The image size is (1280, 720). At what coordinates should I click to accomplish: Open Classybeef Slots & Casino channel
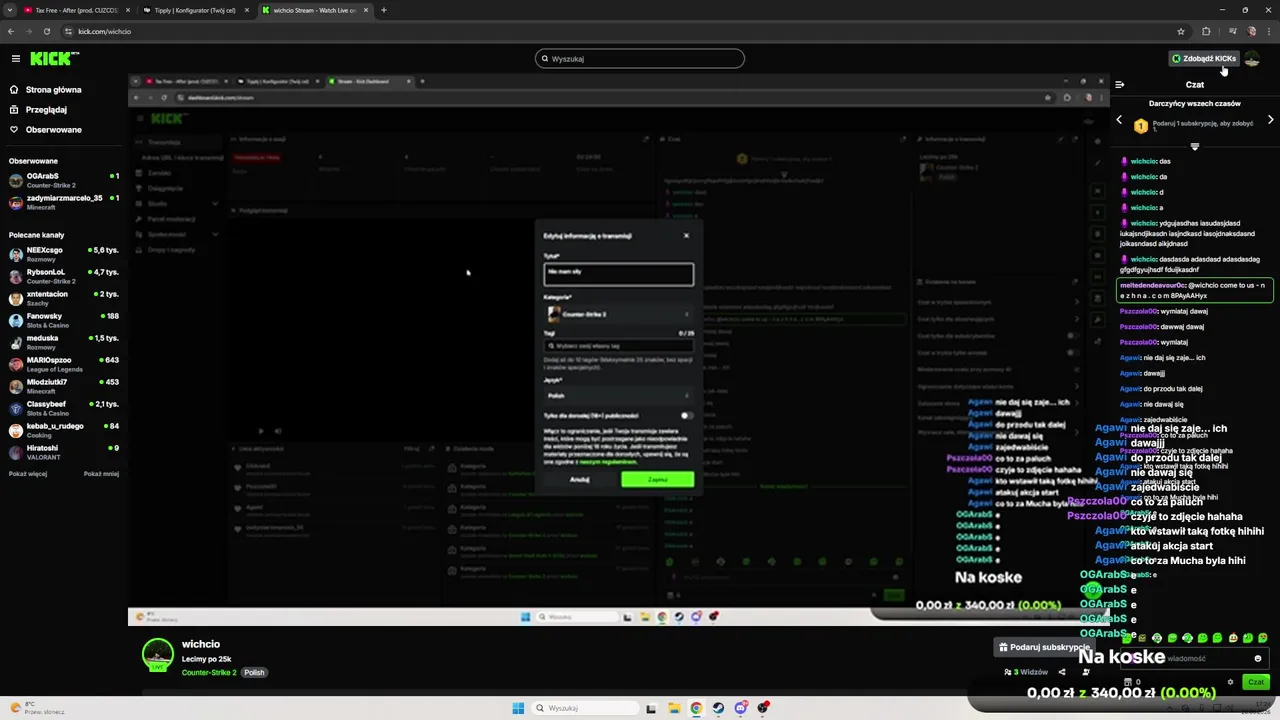63,408
